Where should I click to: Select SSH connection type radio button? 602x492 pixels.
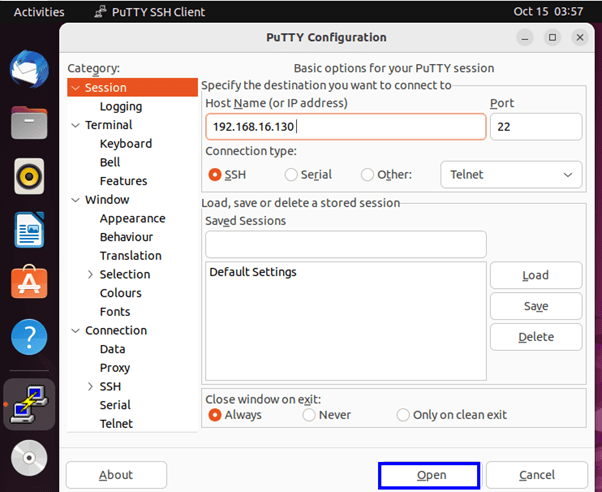coord(215,175)
